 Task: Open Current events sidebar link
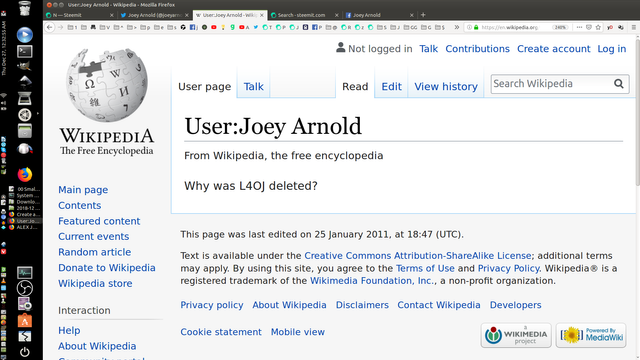pos(93,237)
